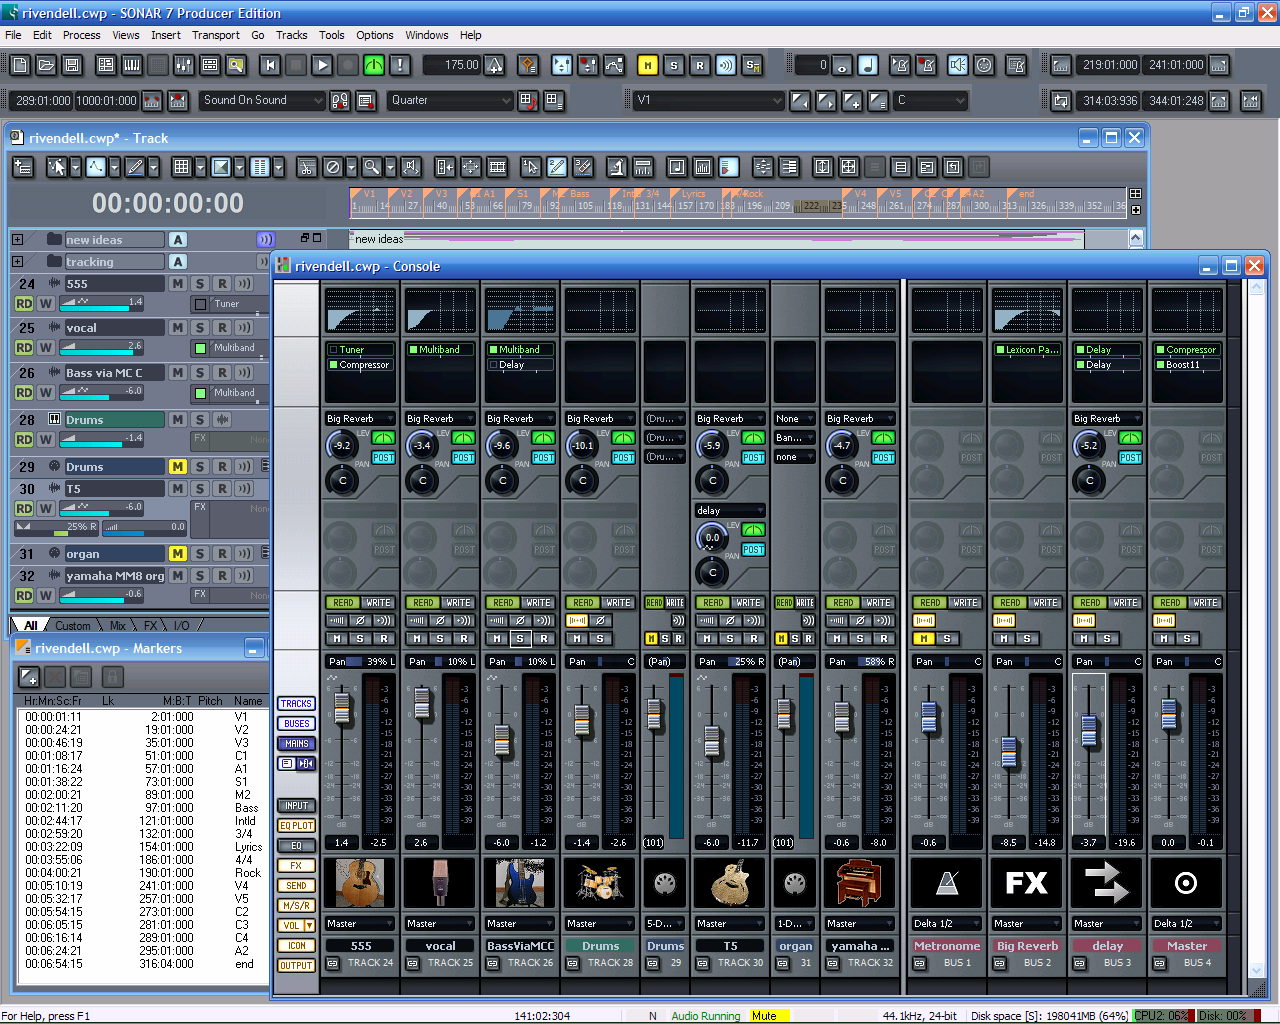Toggle MAINS strips in Console
Viewport: 1280px width, 1024px height.
pos(296,744)
